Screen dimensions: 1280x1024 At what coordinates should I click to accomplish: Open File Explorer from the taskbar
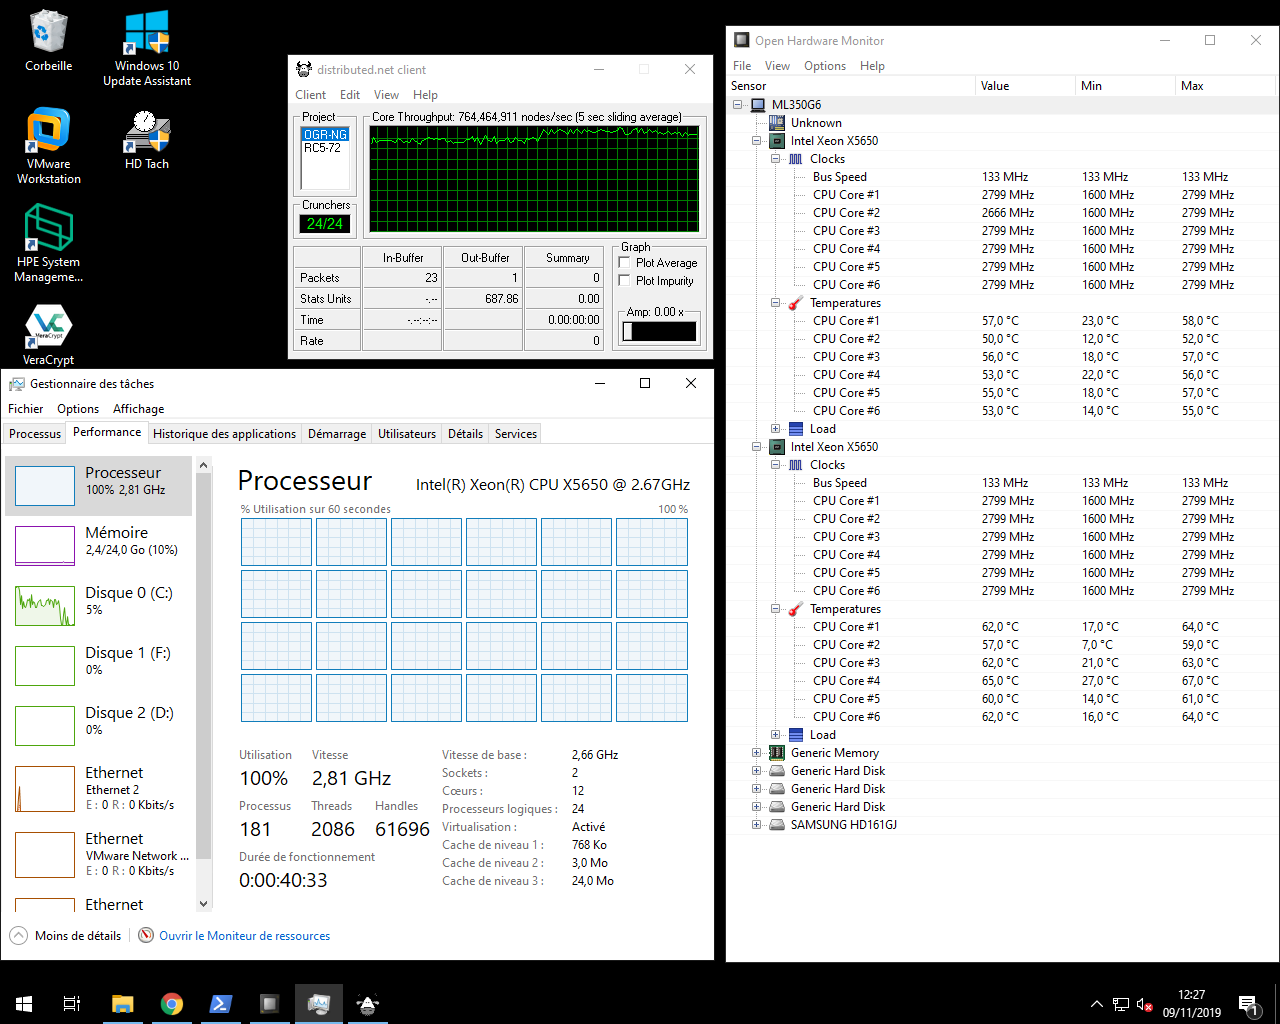(x=122, y=1003)
